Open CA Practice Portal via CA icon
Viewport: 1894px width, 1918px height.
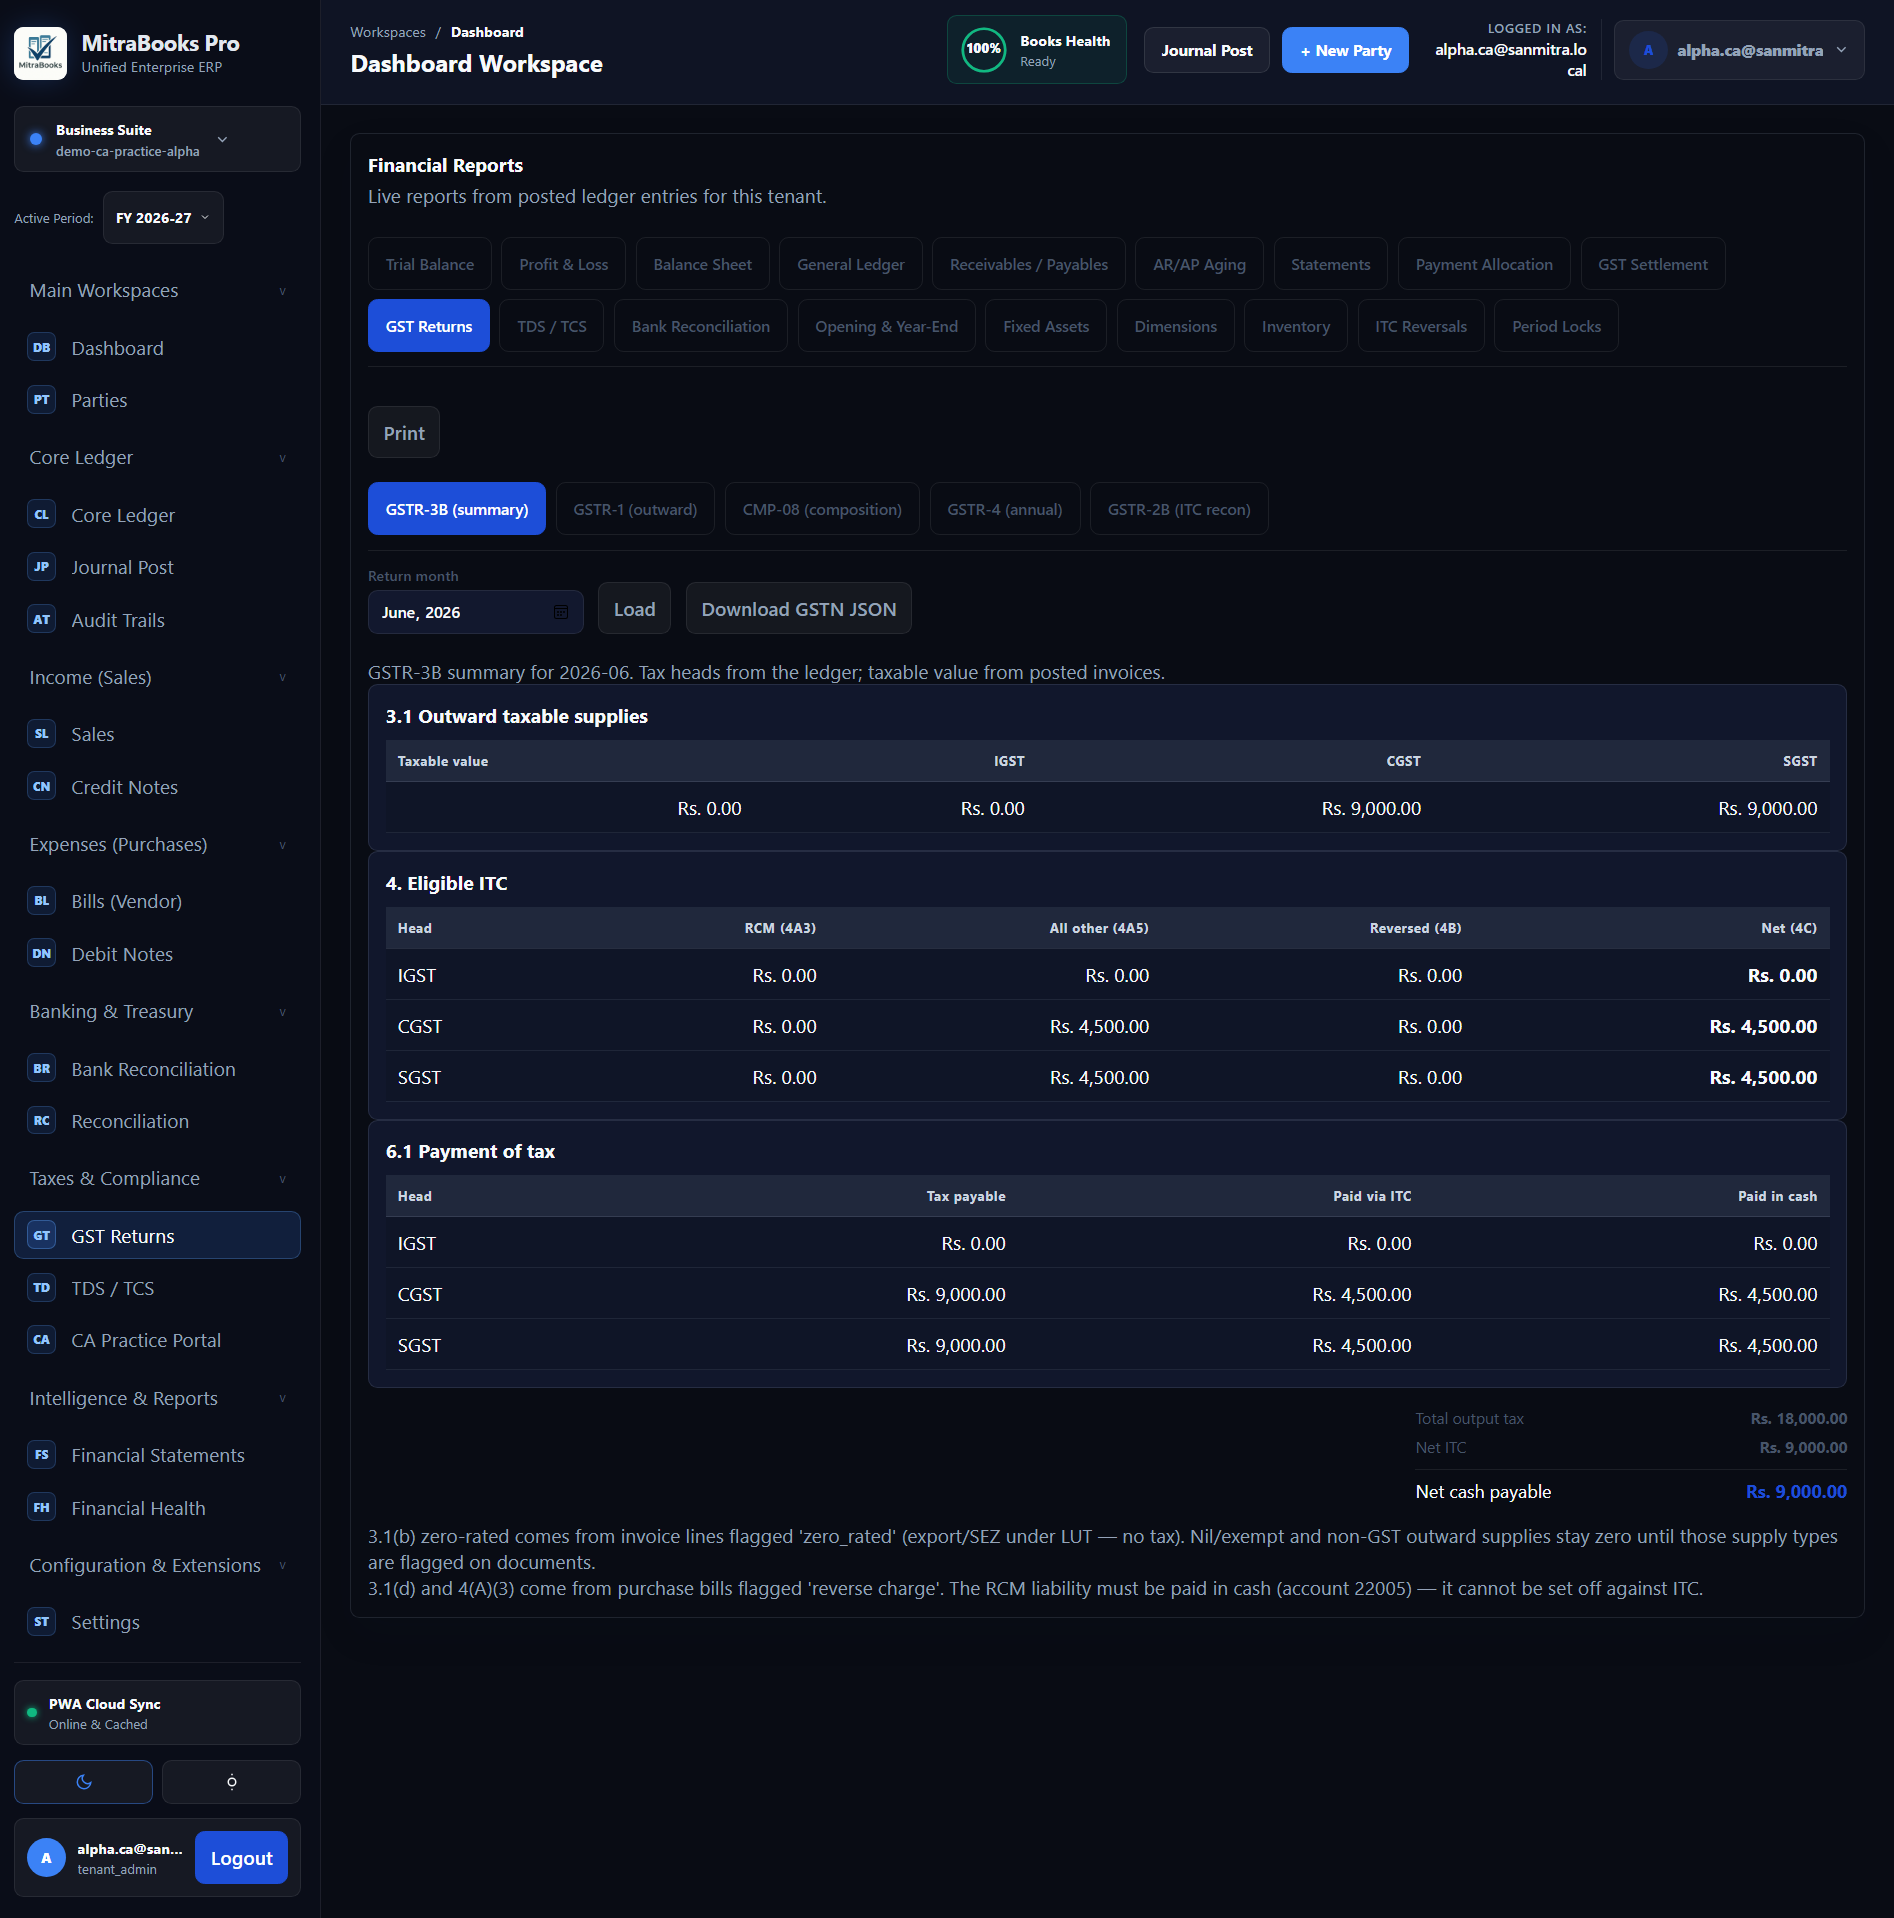[x=41, y=1340]
